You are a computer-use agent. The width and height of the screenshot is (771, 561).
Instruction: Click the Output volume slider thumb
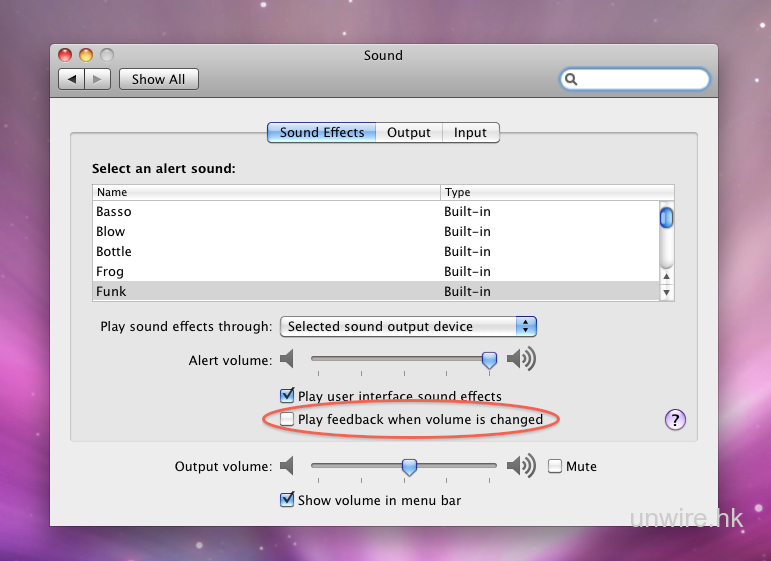pos(409,466)
